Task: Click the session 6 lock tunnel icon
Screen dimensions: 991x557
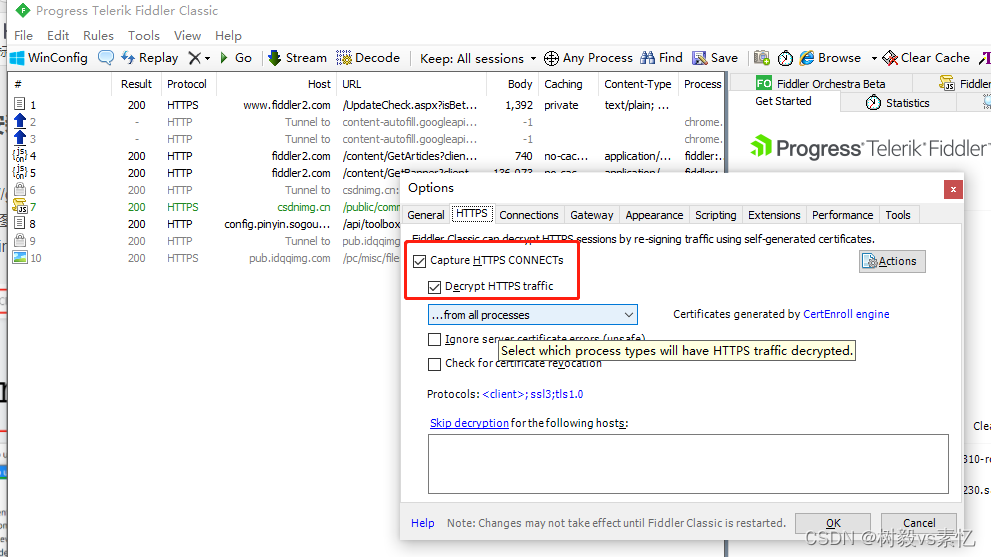Action: pyautogui.click(x=20, y=190)
